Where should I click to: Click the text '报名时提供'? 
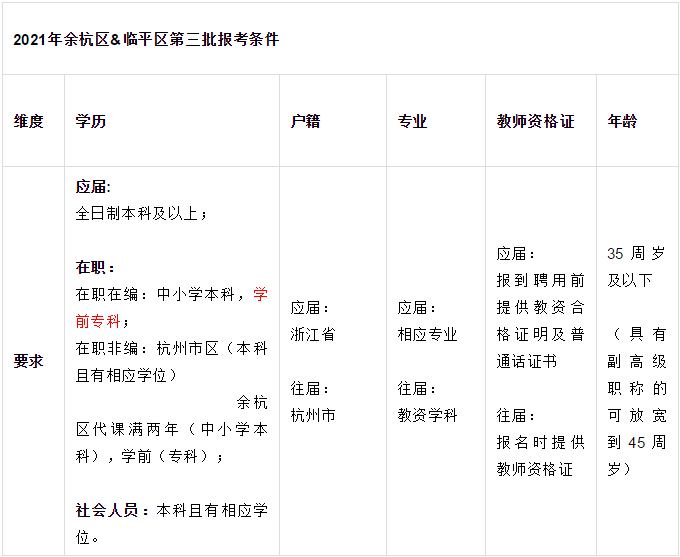click(541, 442)
